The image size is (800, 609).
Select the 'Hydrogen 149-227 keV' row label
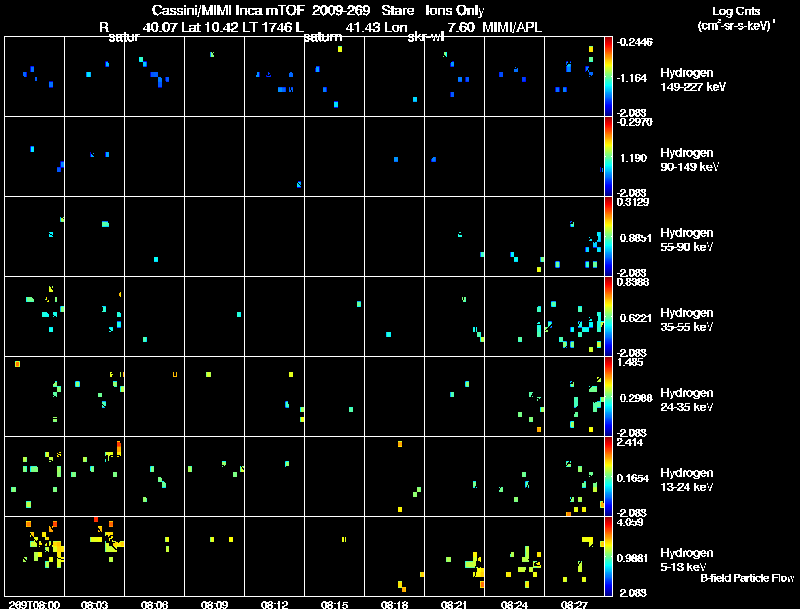coord(692,80)
